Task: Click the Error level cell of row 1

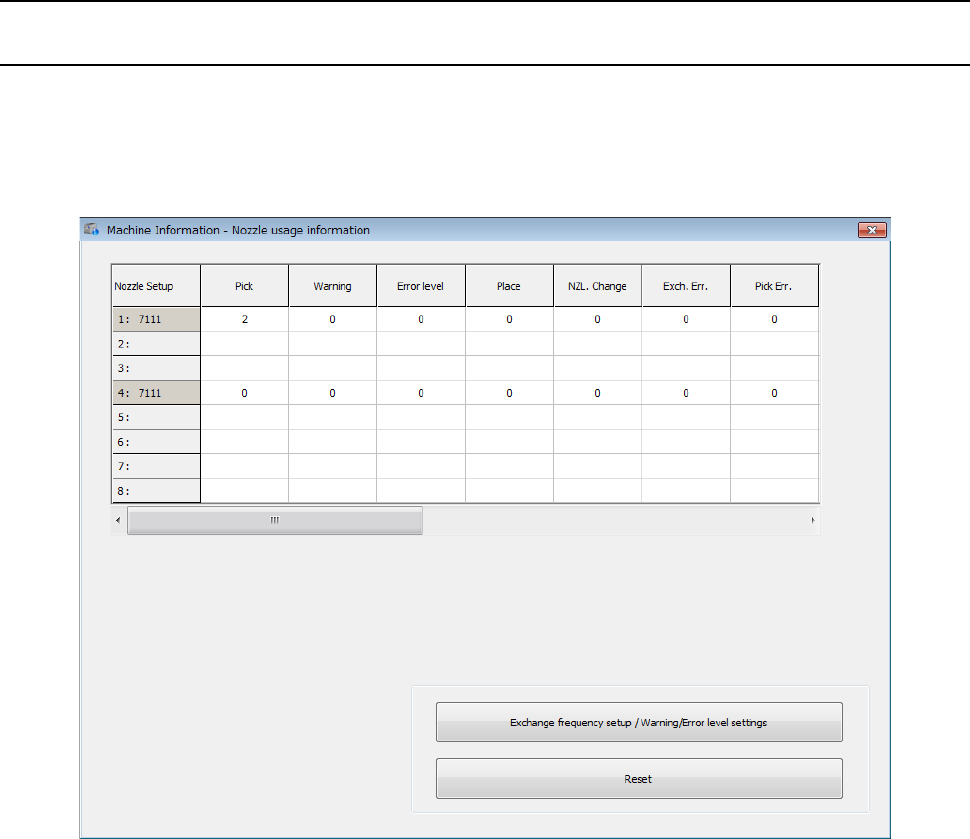Action: pos(421,319)
